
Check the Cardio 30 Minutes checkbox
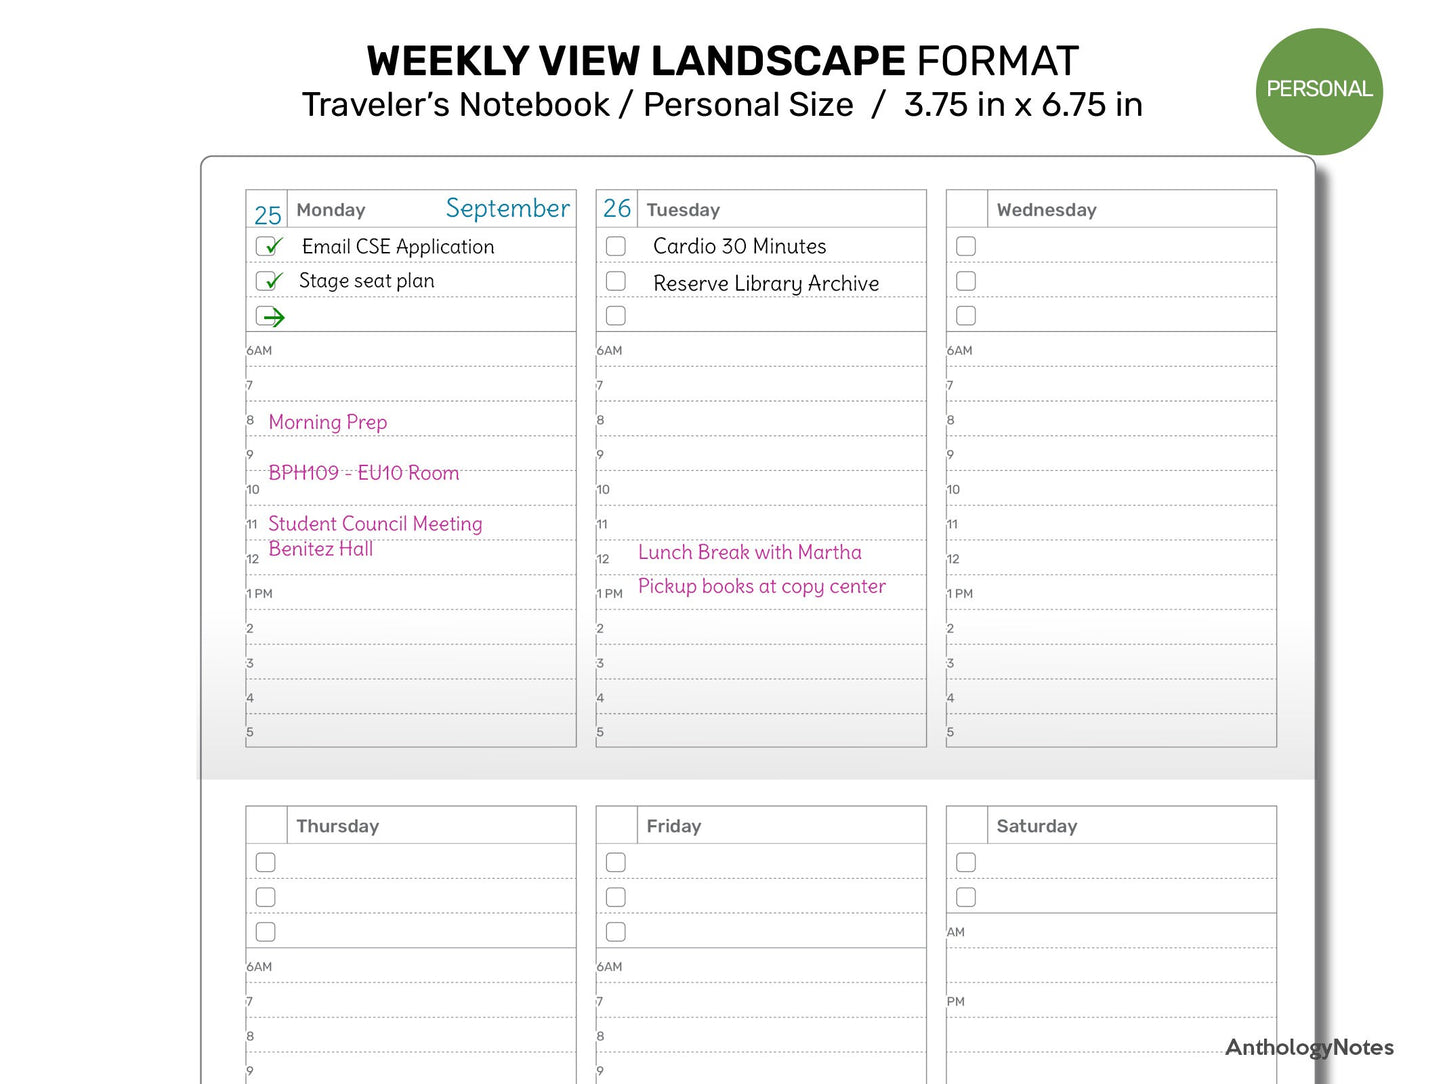(616, 246)
